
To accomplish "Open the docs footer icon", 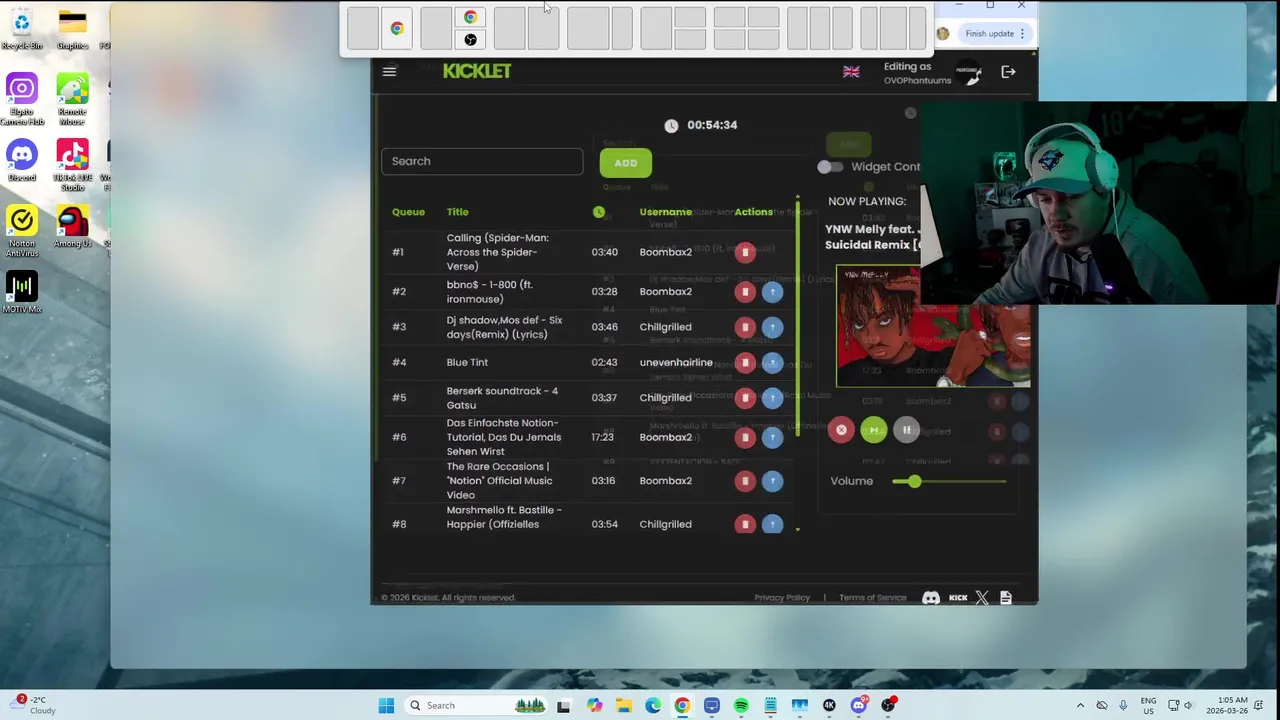I will [x=1006, y=598].
